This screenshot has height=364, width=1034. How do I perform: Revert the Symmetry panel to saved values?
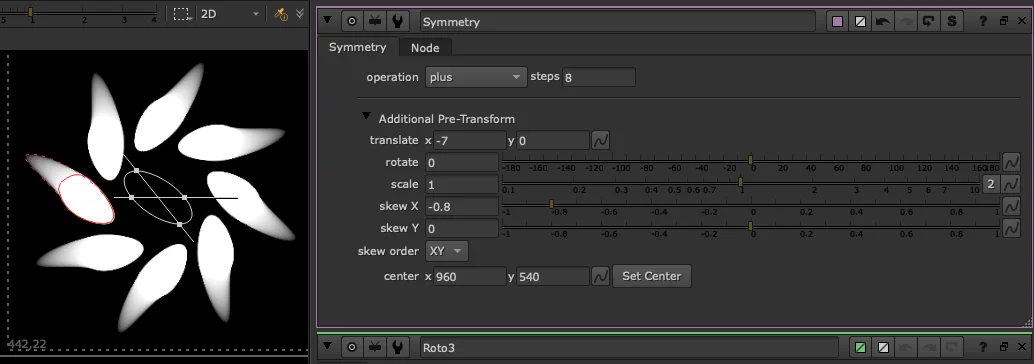click(x=928, y=21)
